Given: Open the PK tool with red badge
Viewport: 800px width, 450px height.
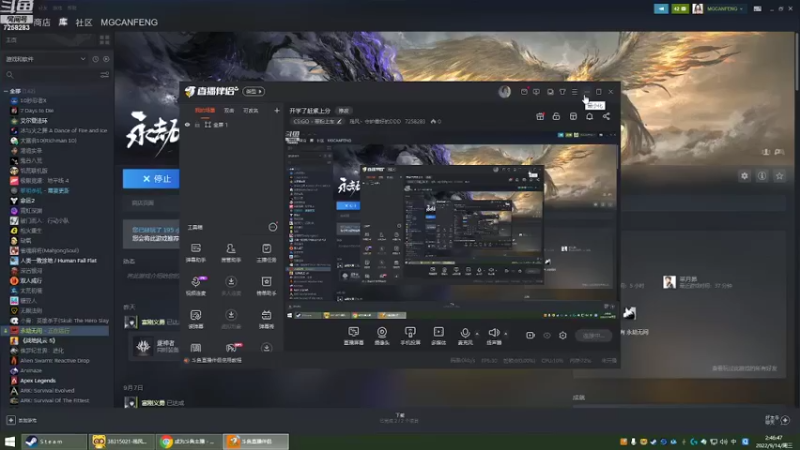Looking at the screenshot, I should click(x=231, y=347).
